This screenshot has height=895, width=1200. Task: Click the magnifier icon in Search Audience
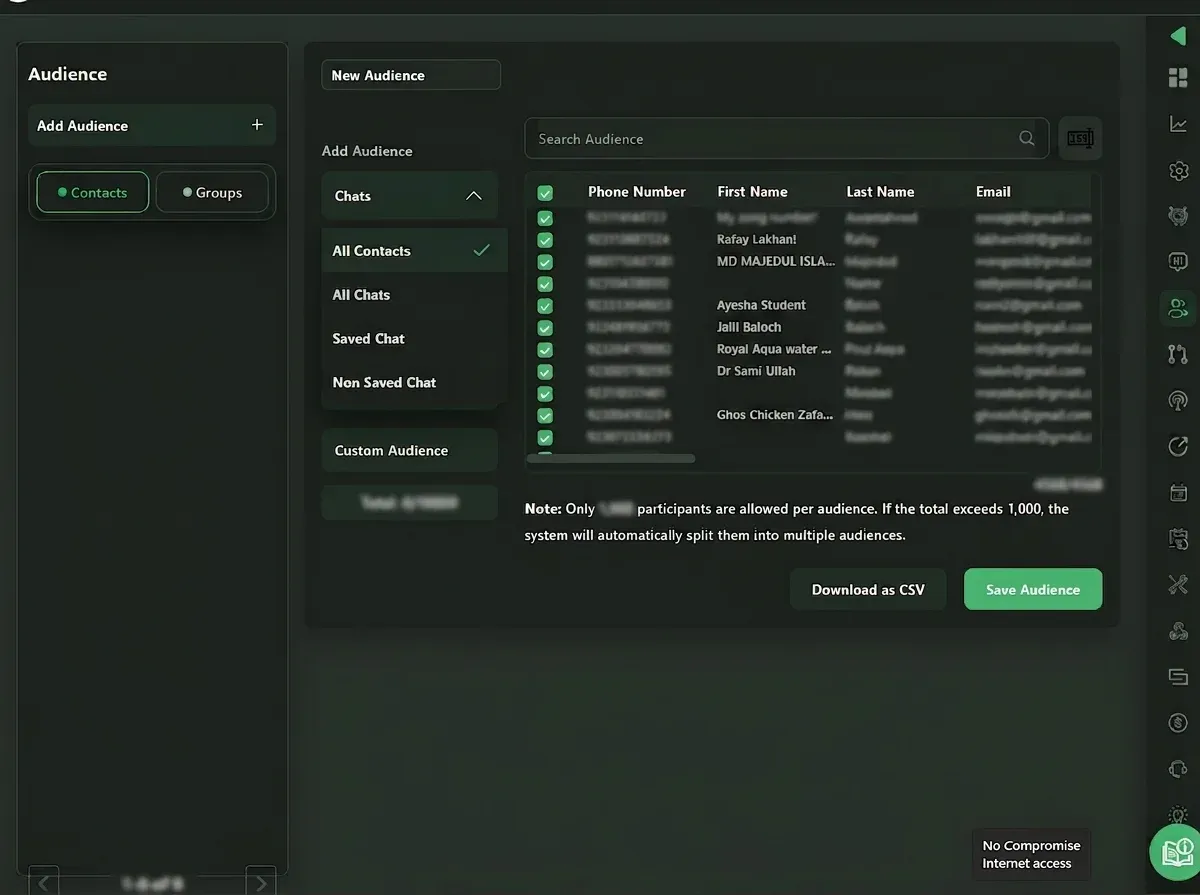(x=1026, y=139)
